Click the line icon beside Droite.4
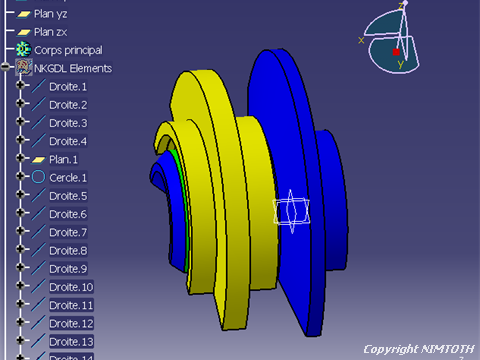 coord(38,141)
